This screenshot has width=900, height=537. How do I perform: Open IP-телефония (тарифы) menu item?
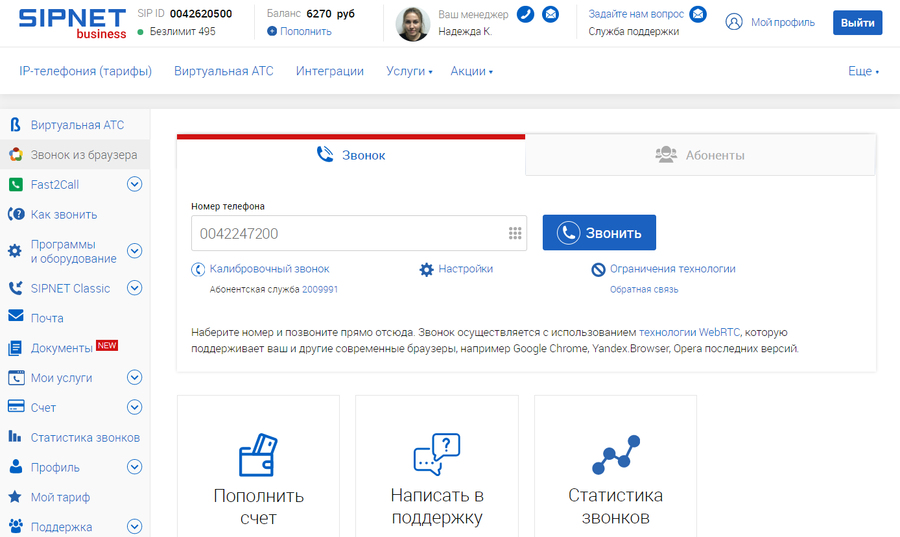[86, 71]
